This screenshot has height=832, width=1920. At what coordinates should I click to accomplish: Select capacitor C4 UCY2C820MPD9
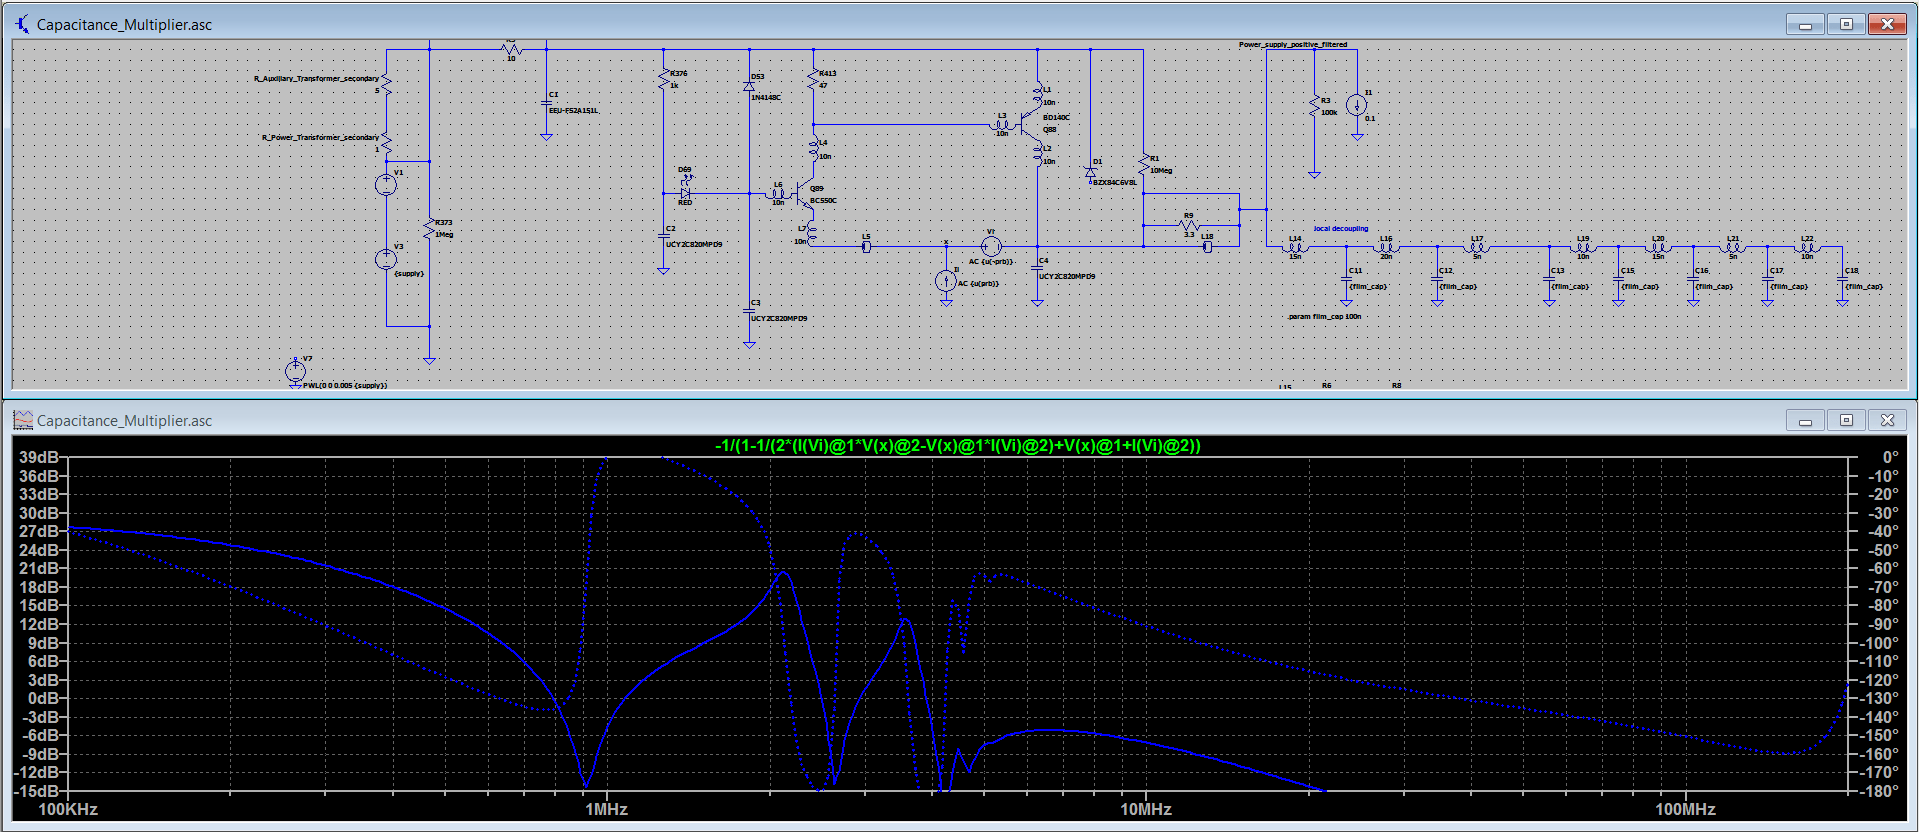(x=1037, y=266)
